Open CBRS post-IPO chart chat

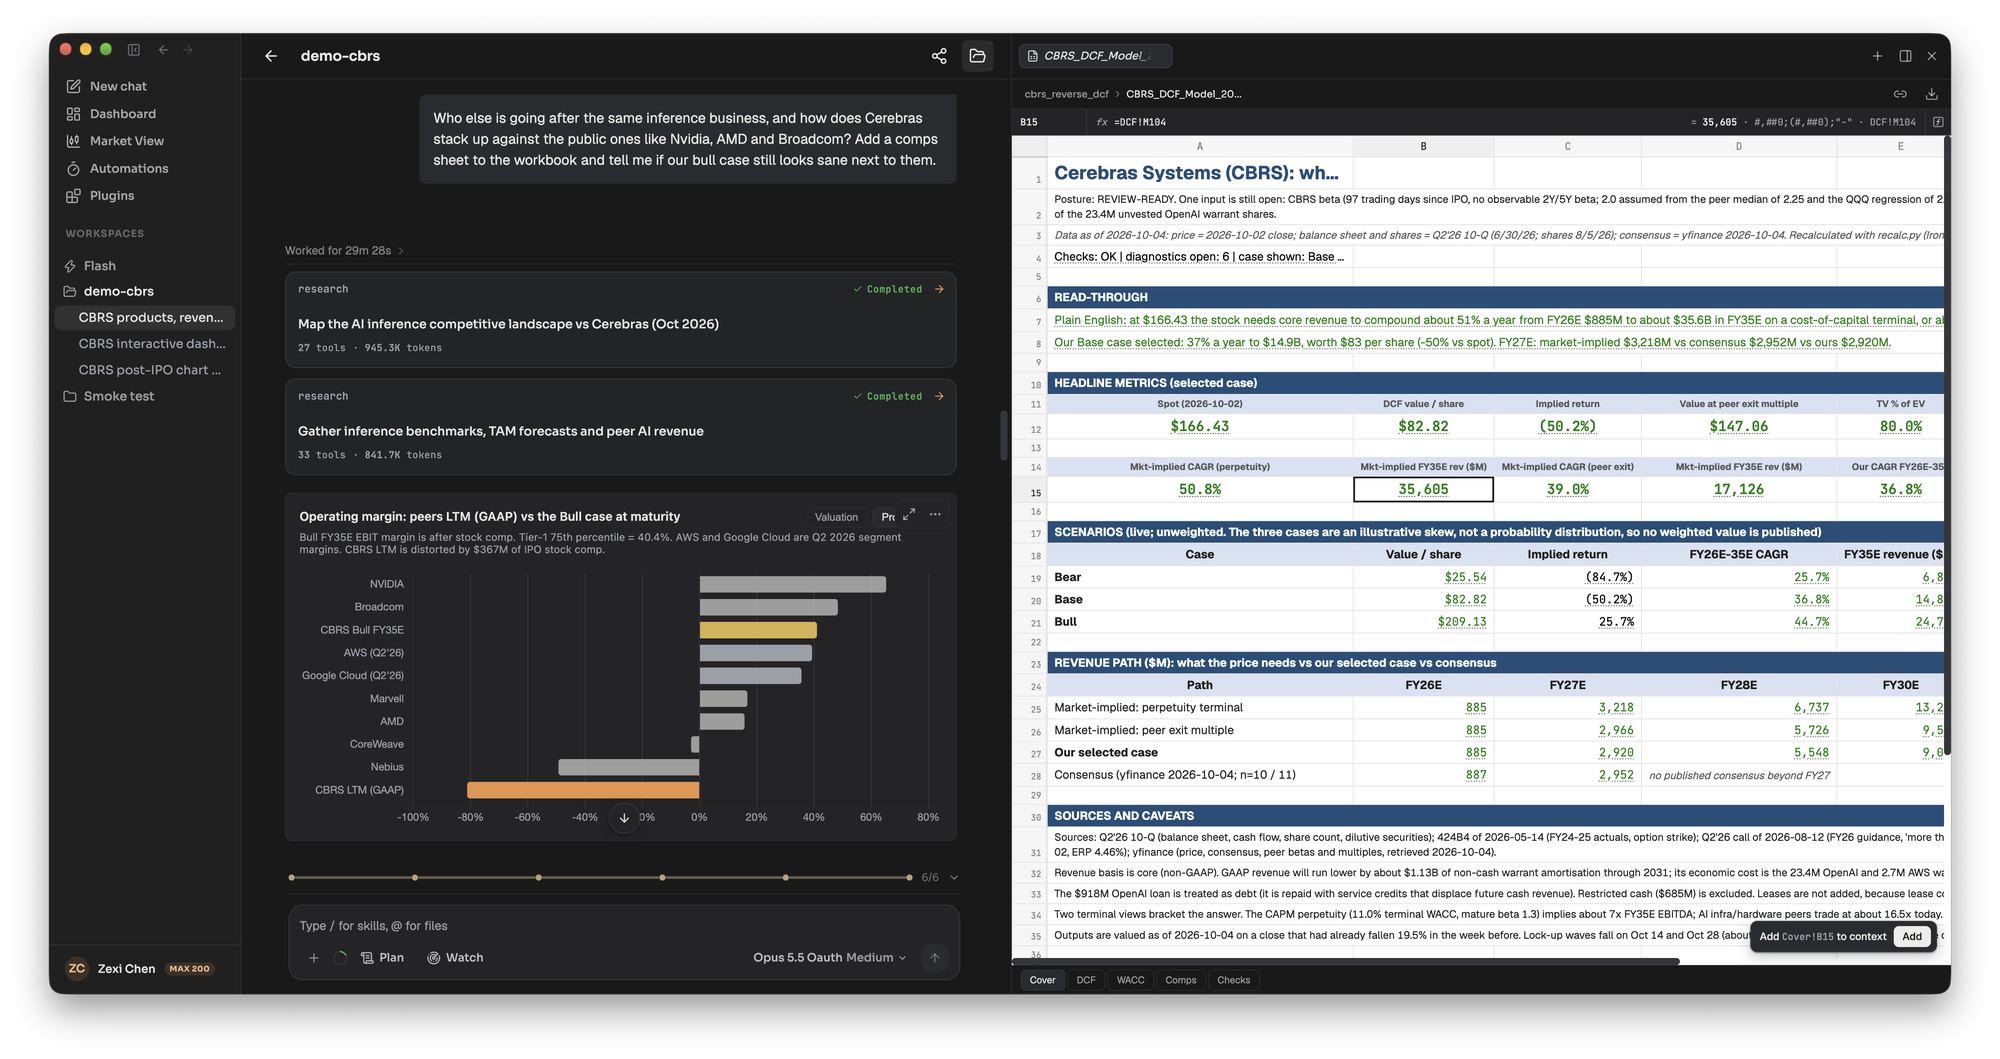pos(150,370)
